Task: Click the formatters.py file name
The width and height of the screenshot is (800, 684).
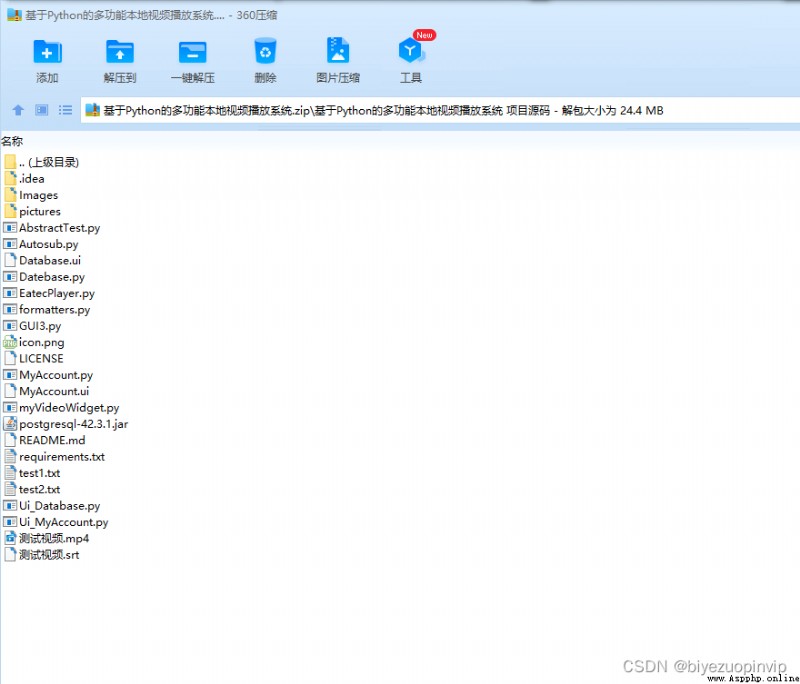Action: 55,310
